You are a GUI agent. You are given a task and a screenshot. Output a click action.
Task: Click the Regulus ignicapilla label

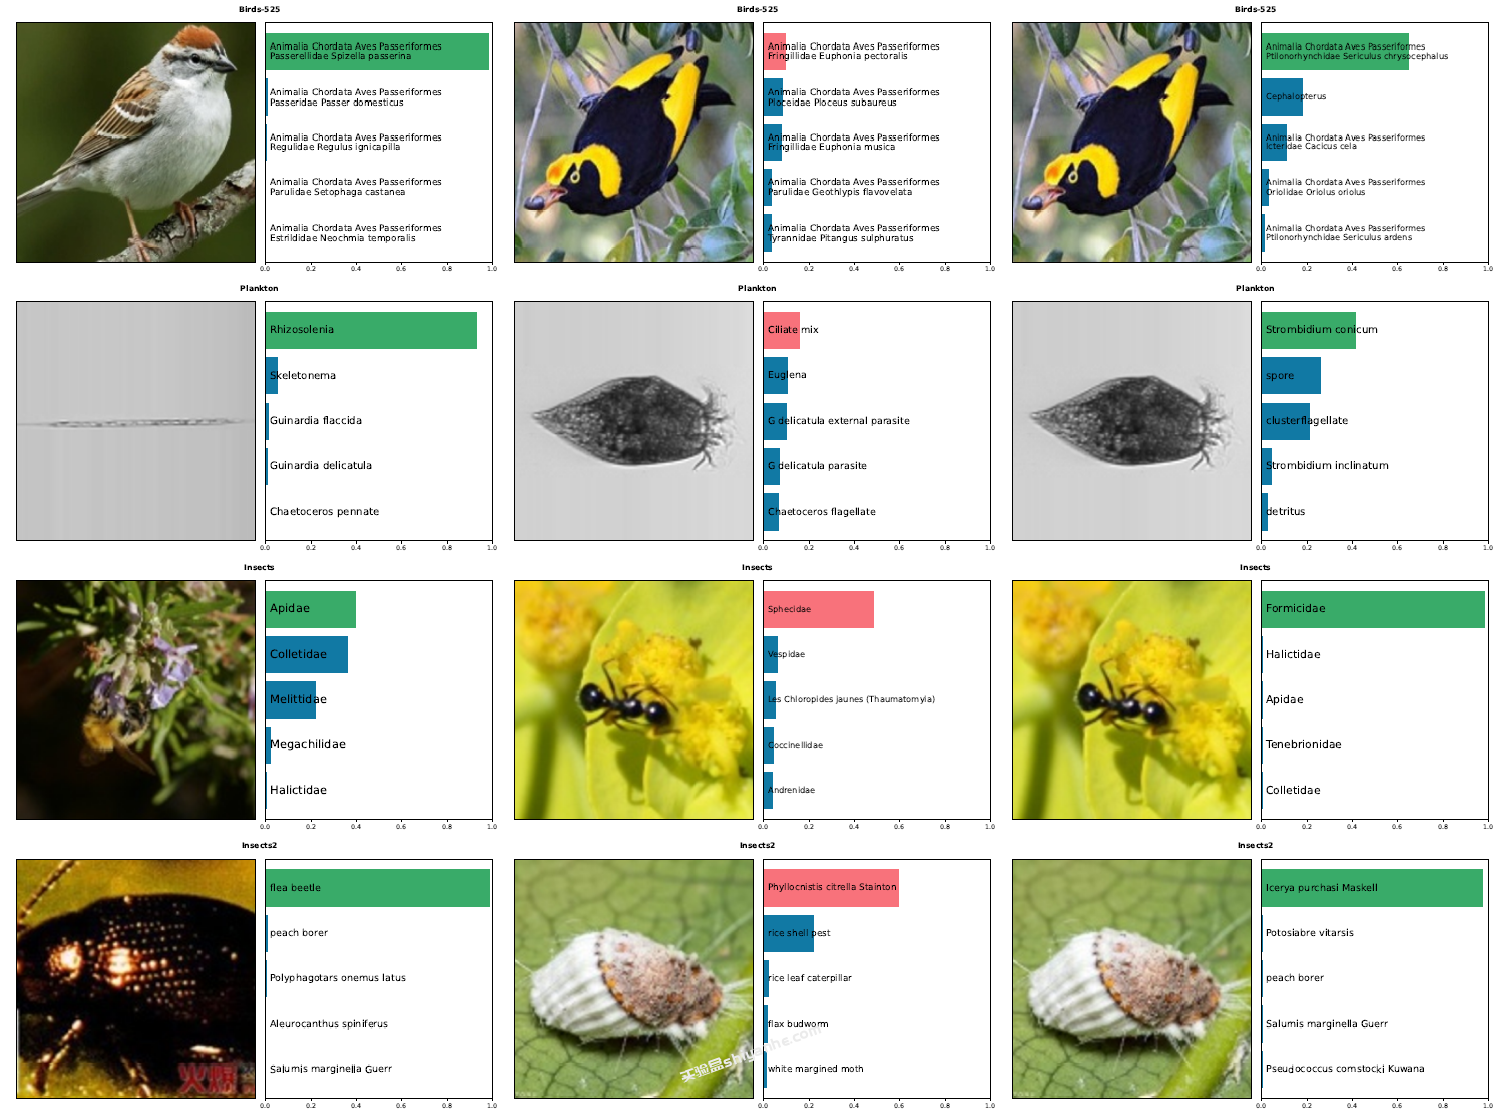[x=355, y=142]
